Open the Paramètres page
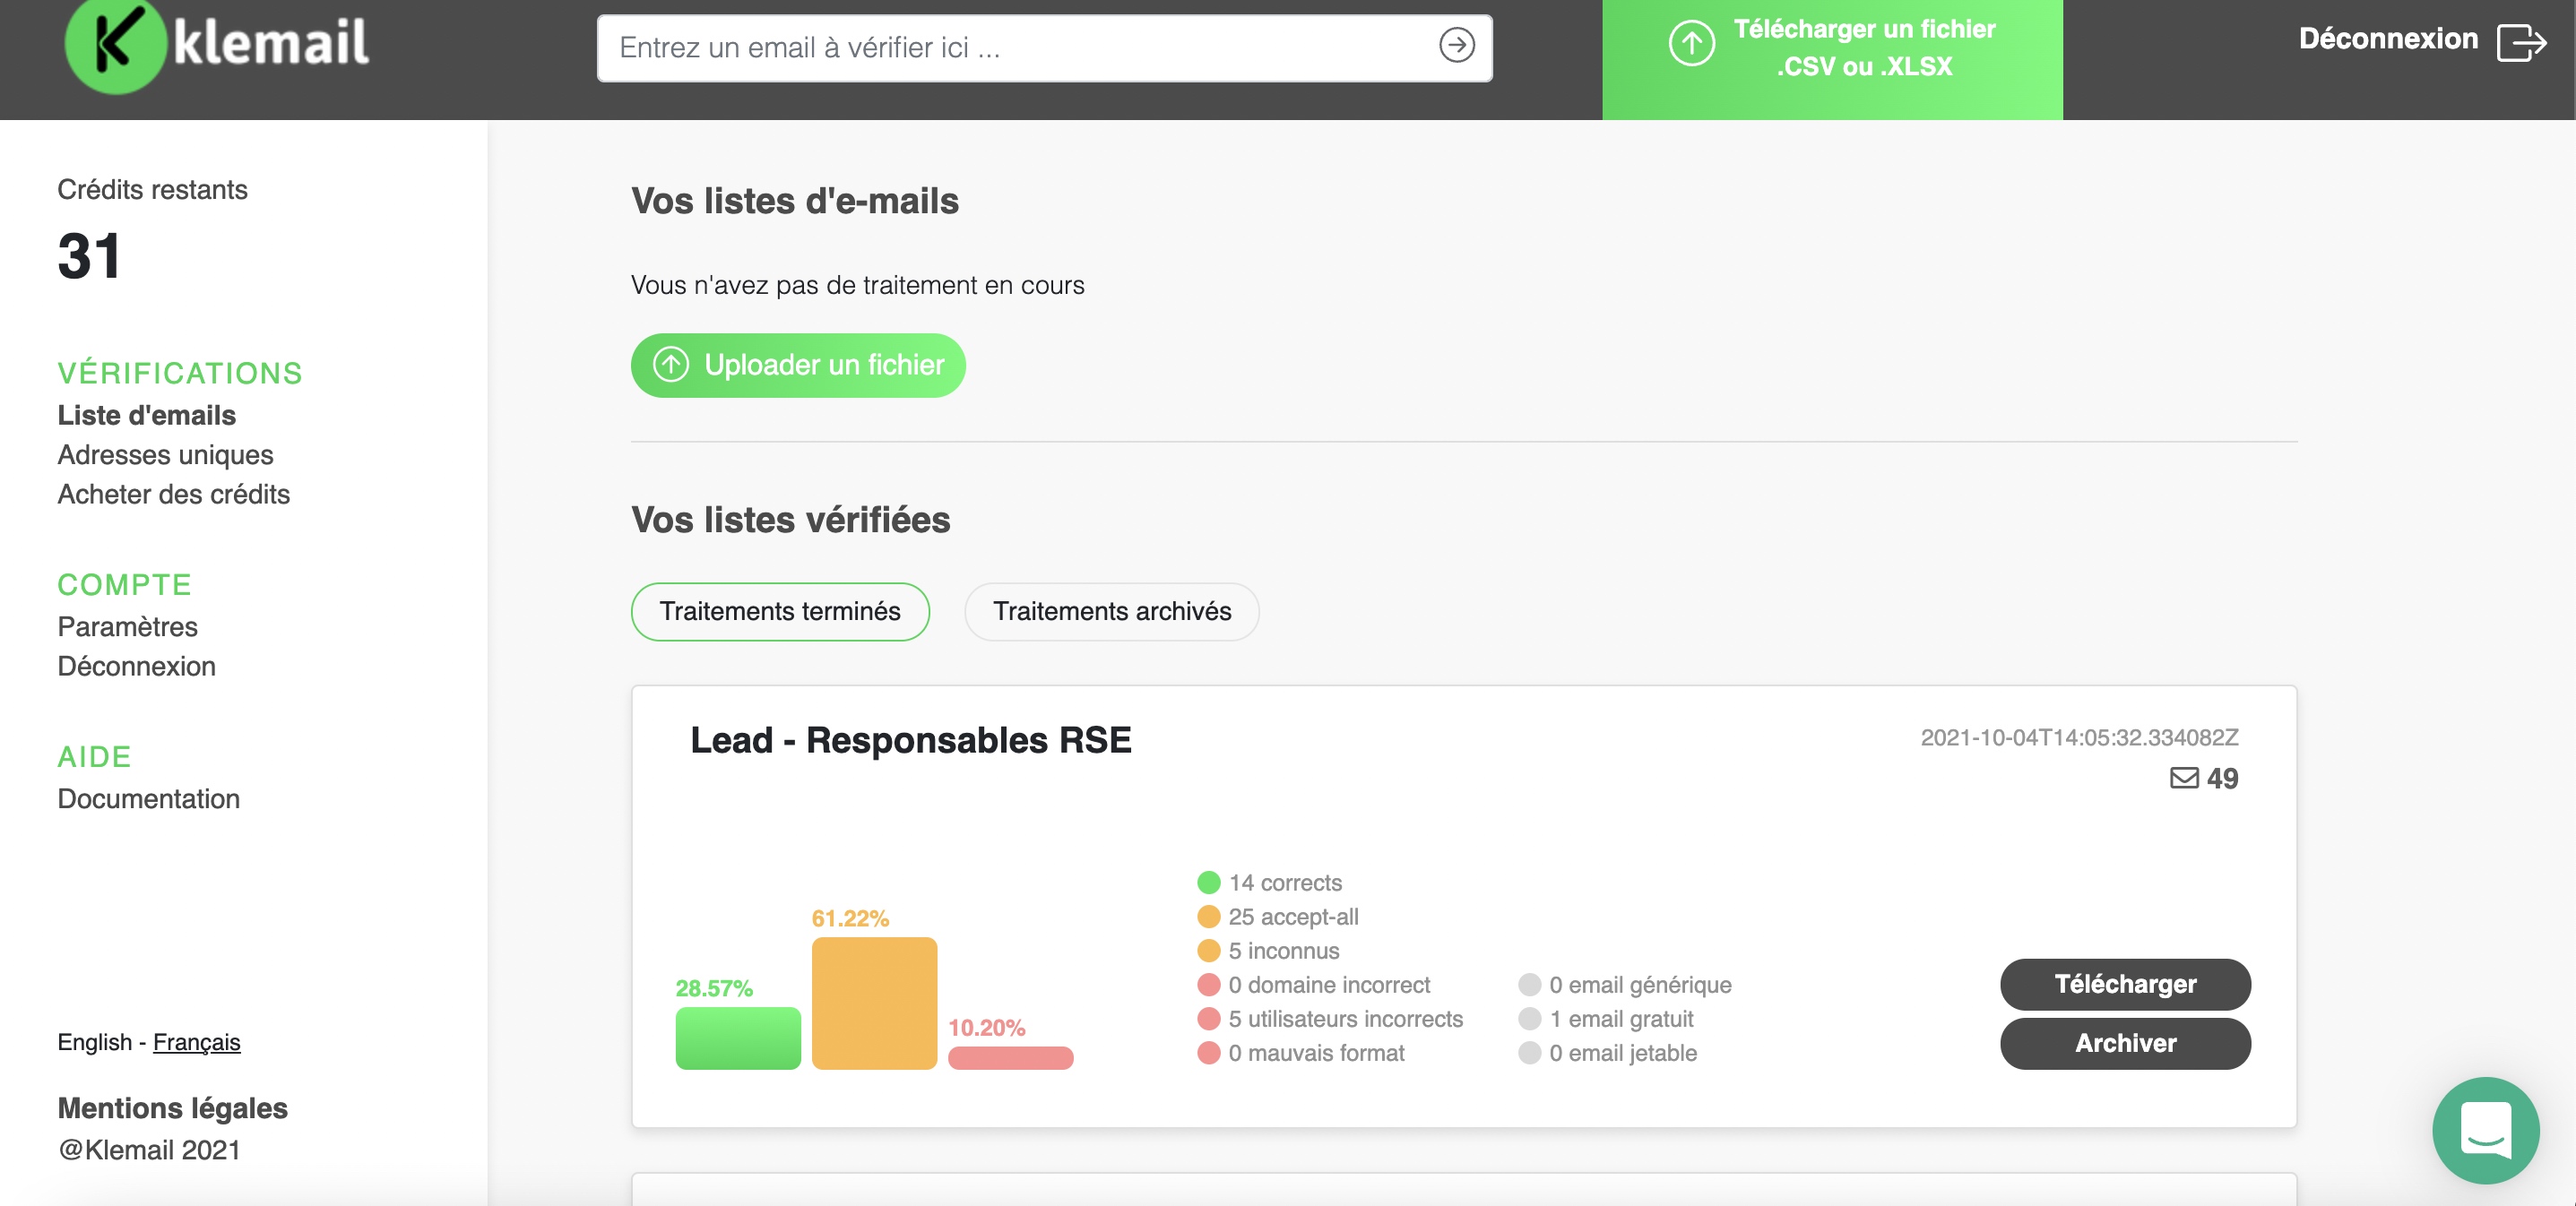 pos(127,626)
